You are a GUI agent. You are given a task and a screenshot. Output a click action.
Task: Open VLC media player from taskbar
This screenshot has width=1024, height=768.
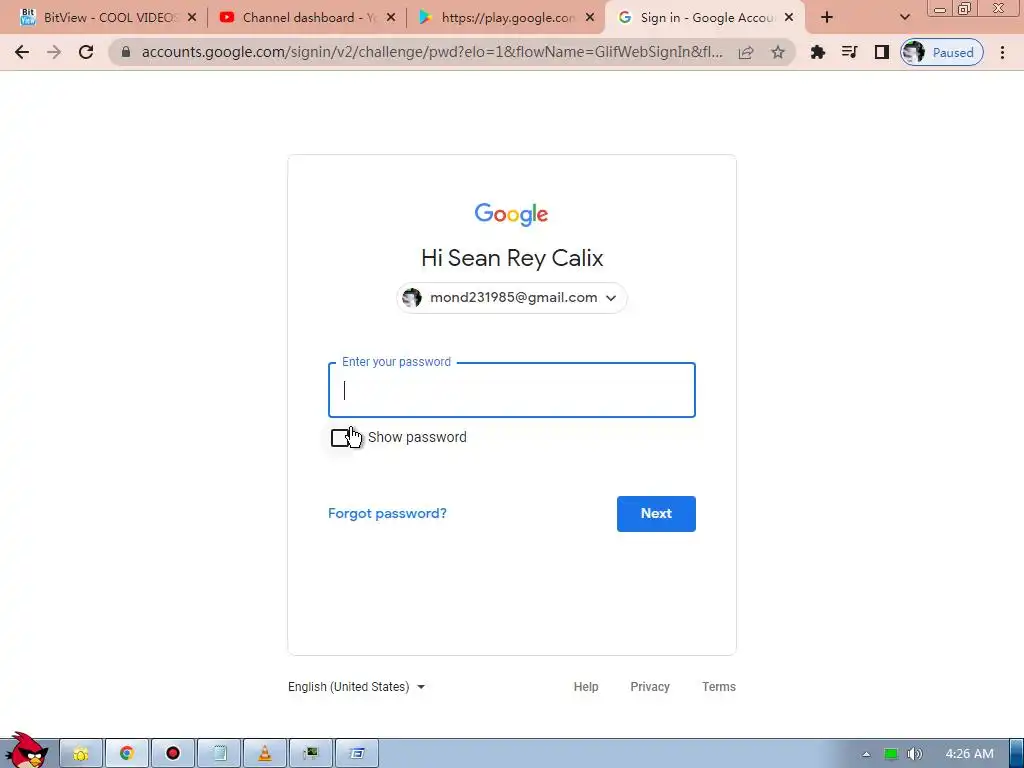tap(265, 754)
